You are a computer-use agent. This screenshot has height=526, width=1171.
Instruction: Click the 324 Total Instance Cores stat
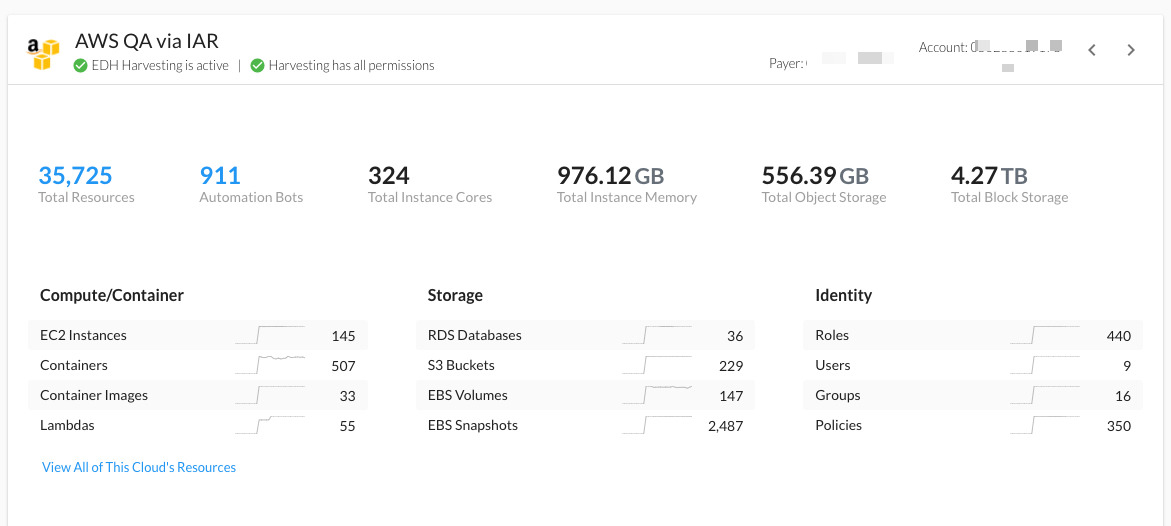430,185
